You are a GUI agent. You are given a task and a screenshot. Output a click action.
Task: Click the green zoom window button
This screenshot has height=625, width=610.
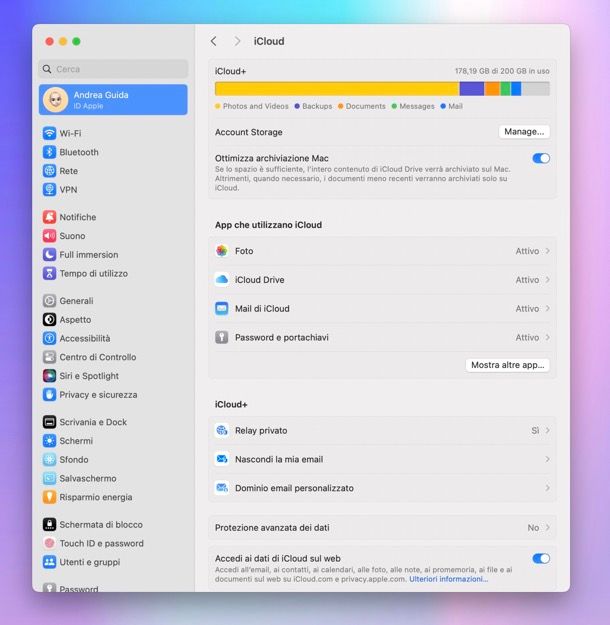point(76,41)
